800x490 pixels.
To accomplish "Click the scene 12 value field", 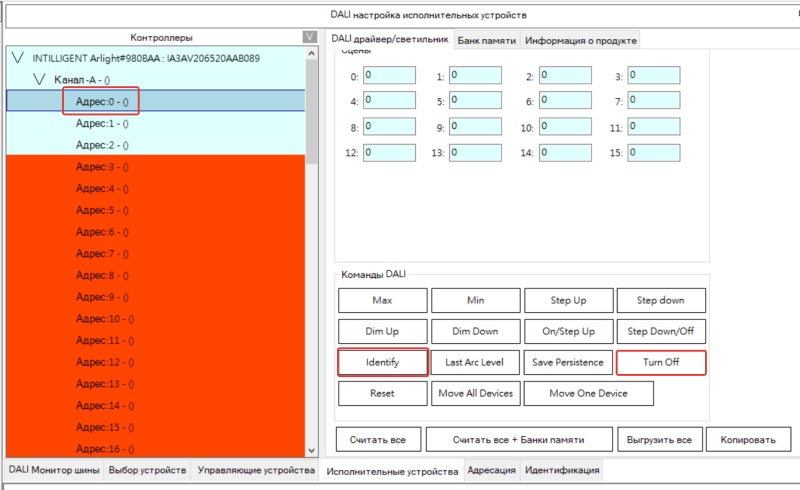I will point(389,153).
